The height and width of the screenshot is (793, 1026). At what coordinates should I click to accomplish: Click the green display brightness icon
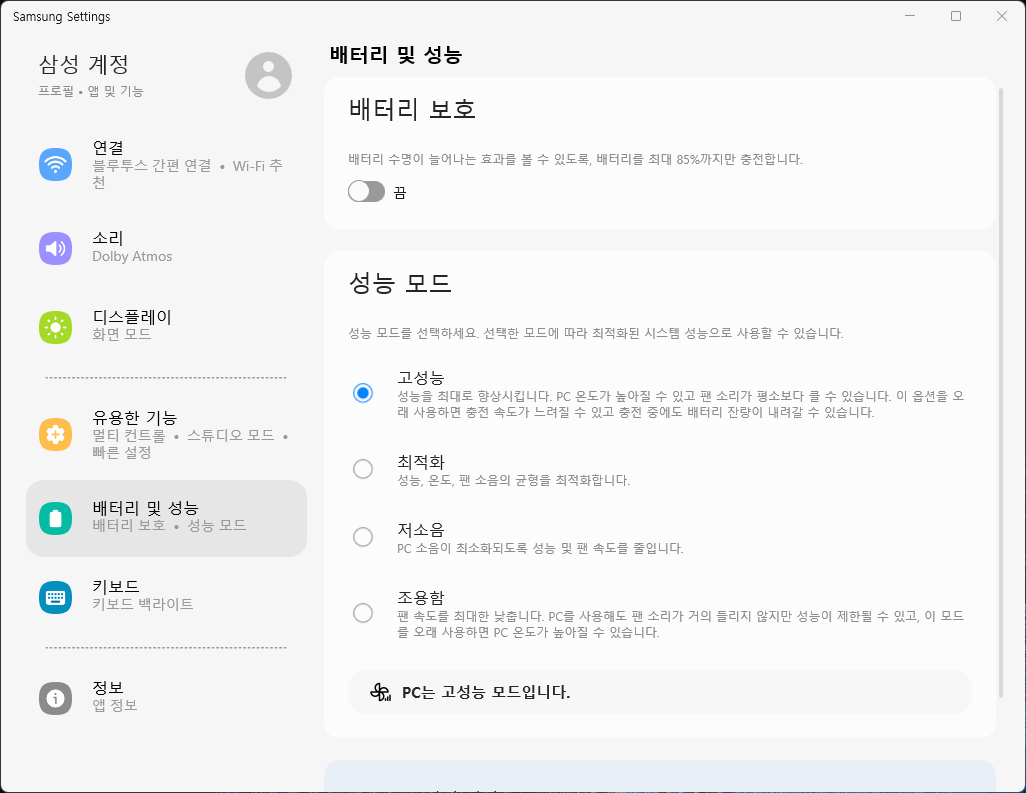click(55, 326)
